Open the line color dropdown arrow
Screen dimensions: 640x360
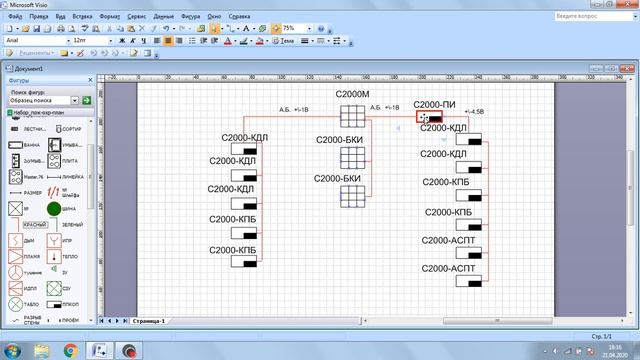(x=251, y=41)
